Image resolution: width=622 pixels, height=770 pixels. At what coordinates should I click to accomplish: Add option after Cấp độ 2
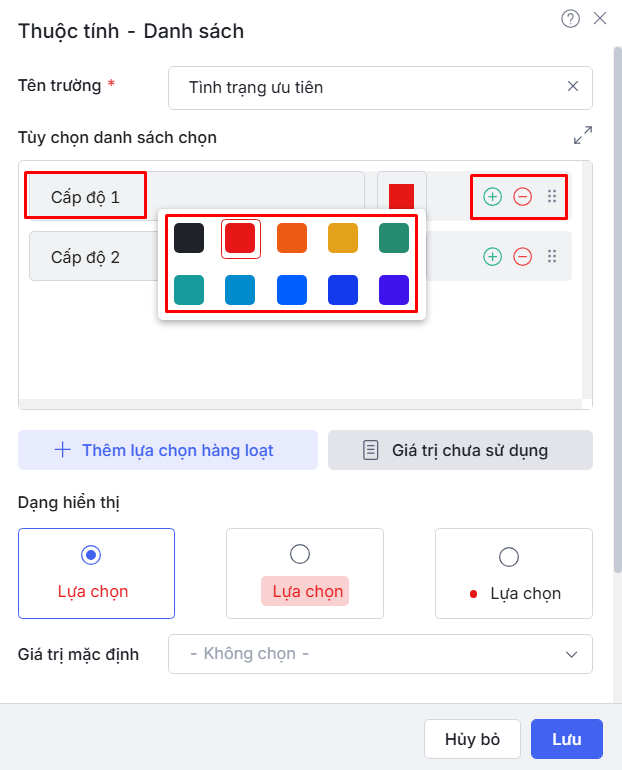click(x=492, y=257)
